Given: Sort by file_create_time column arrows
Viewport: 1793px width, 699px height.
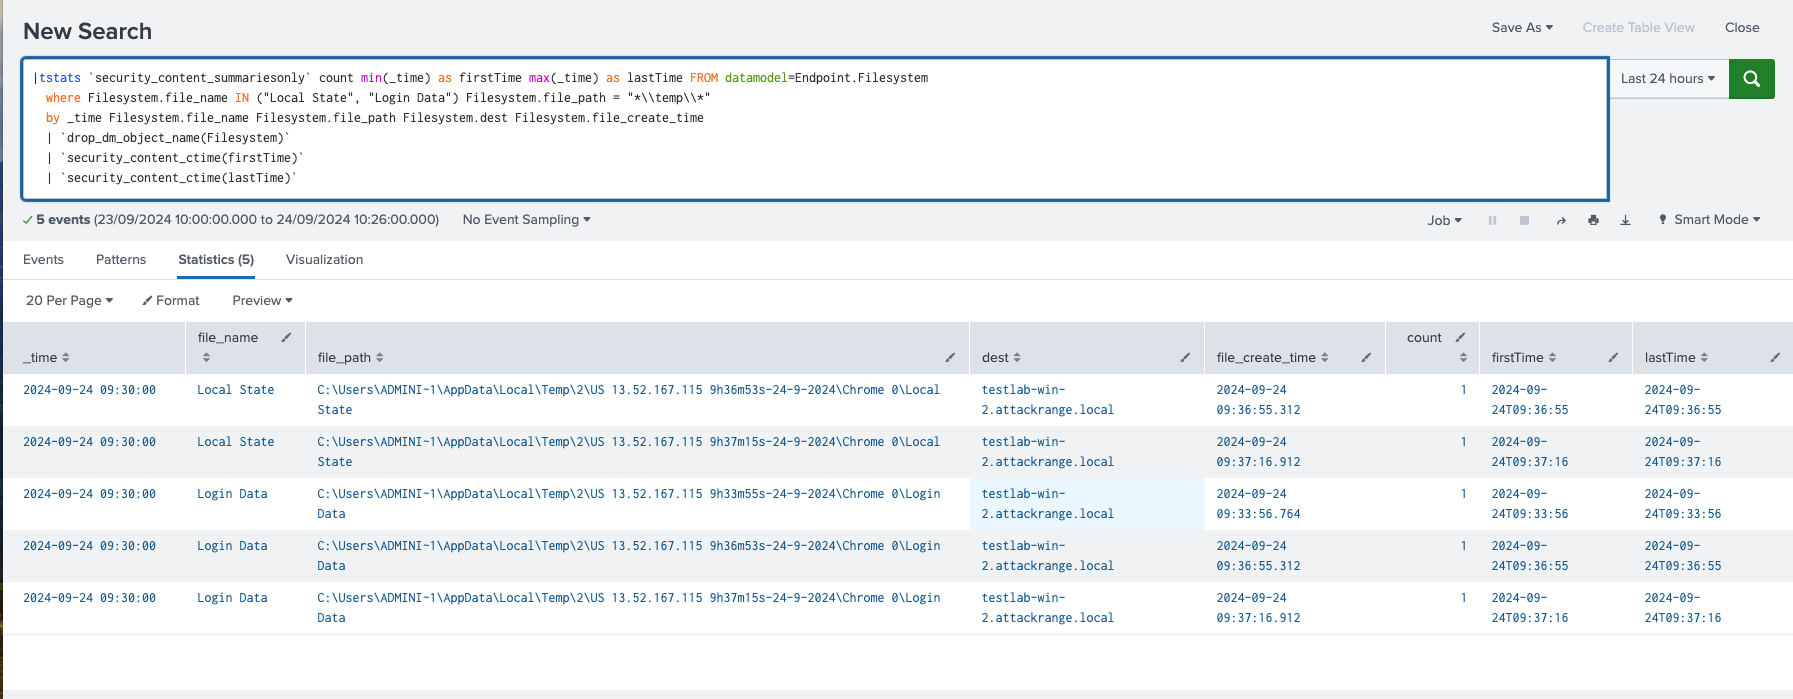Looking at the screenshot, I should 1325,357.
